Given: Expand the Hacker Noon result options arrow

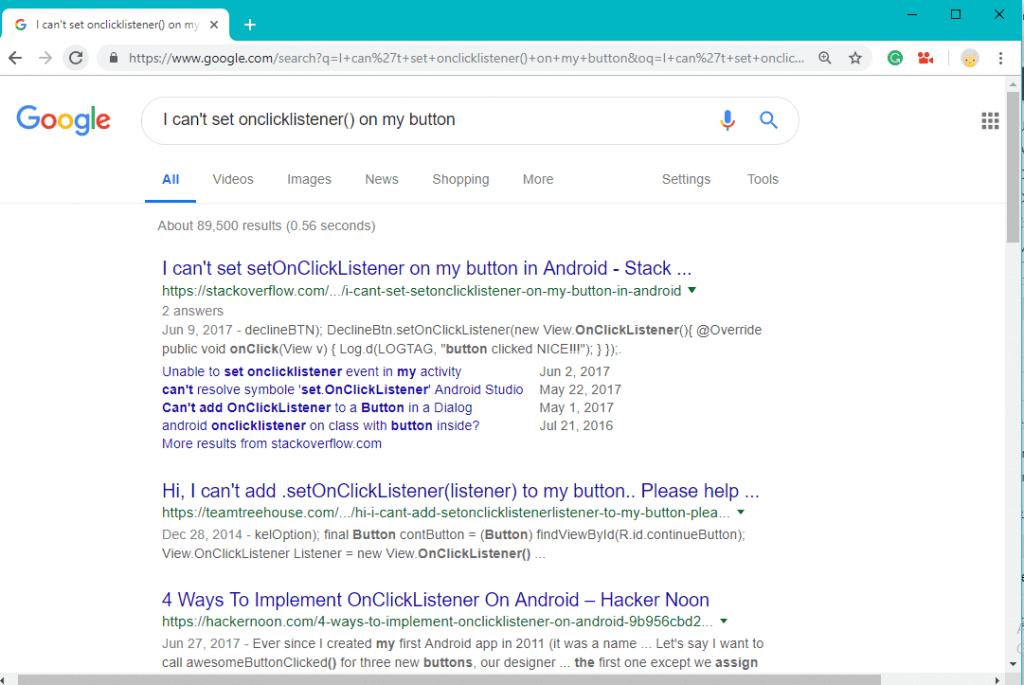Looking at the screenshot, I should tap(725, 620).
